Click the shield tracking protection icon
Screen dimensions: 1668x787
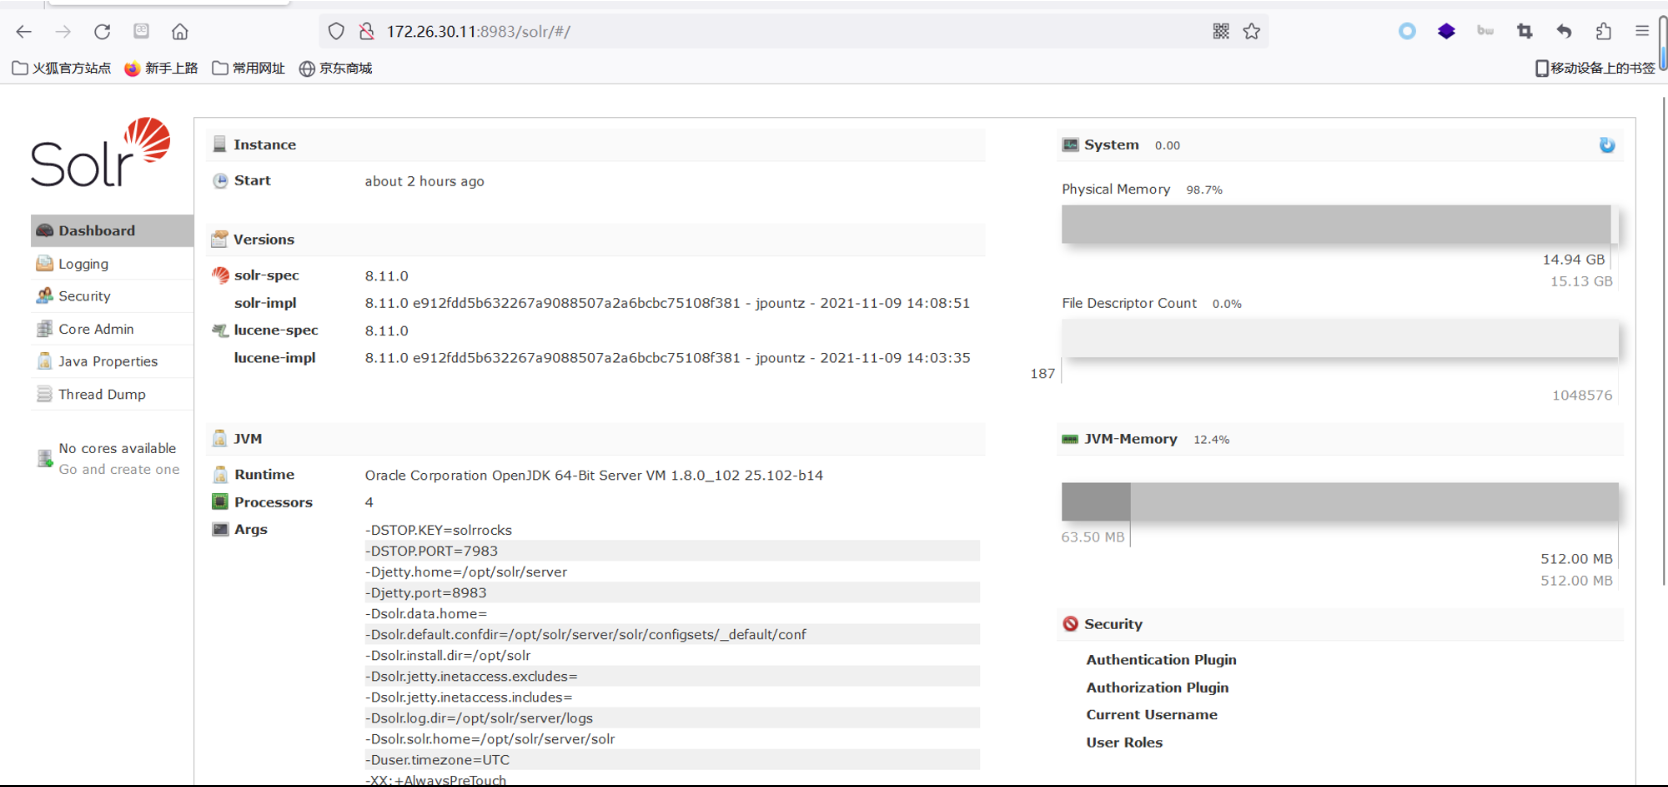[336, 32]
